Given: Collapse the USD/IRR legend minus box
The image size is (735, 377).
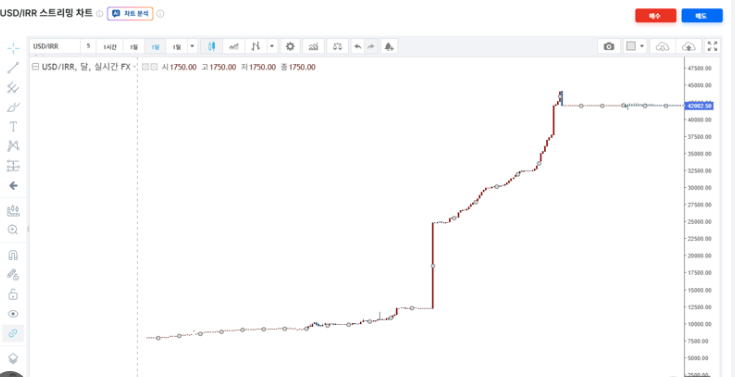Looking at the screenshot, I should [35, 67].
